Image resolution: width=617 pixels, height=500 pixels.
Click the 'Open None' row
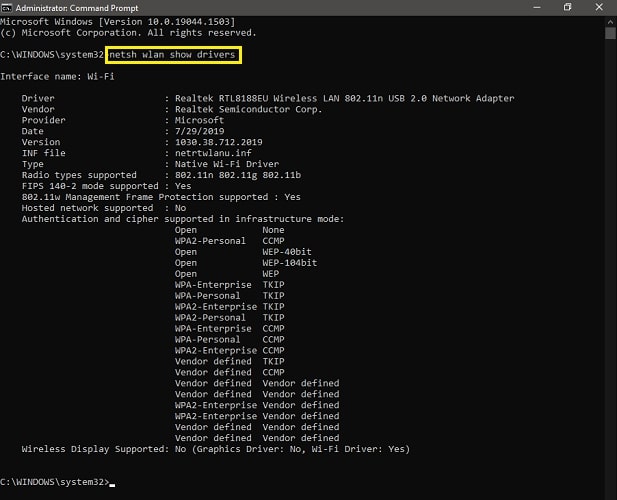pyautogui.click(x=230, y=230)
